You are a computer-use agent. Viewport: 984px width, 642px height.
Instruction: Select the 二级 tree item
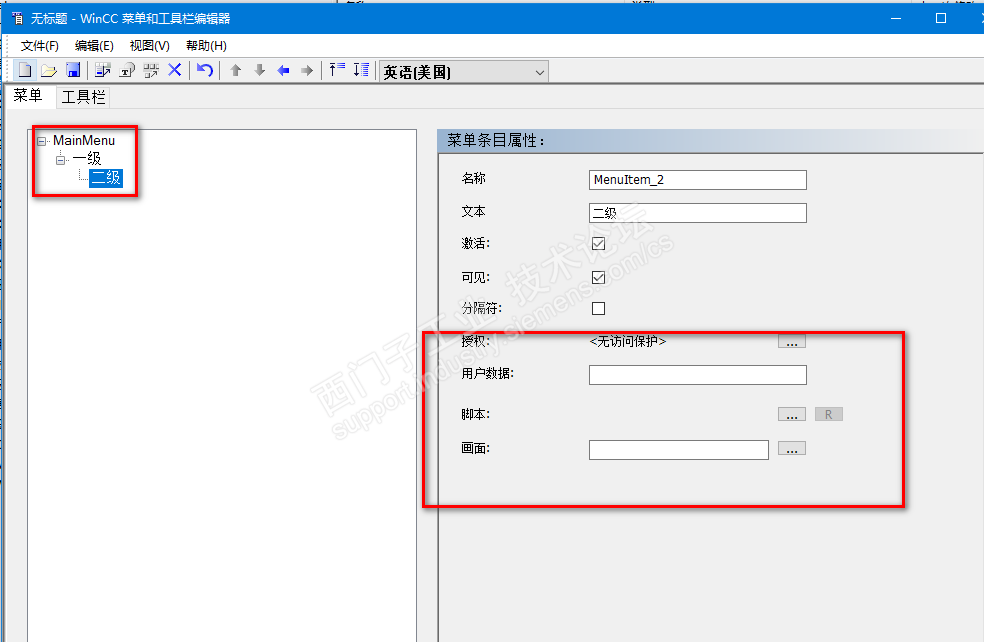[105, 178]
